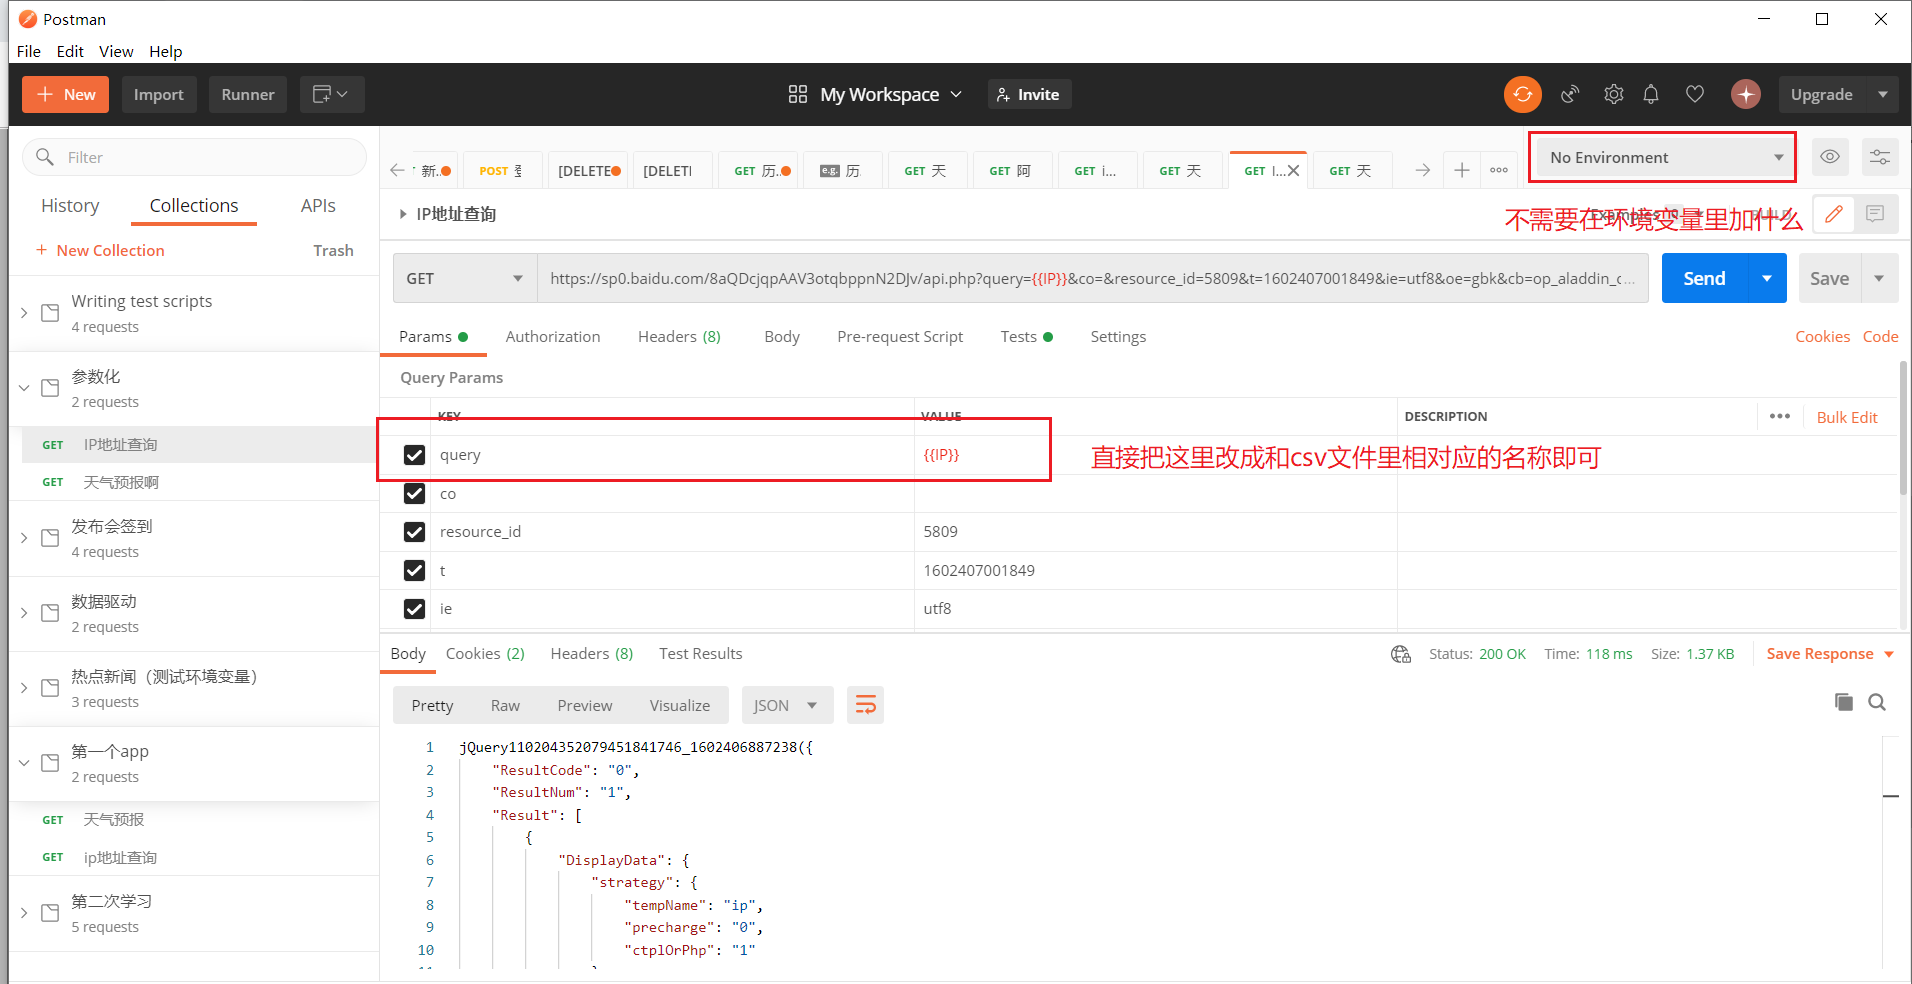
Task: Open the settings gear icon
Action: pos(1613,94)
